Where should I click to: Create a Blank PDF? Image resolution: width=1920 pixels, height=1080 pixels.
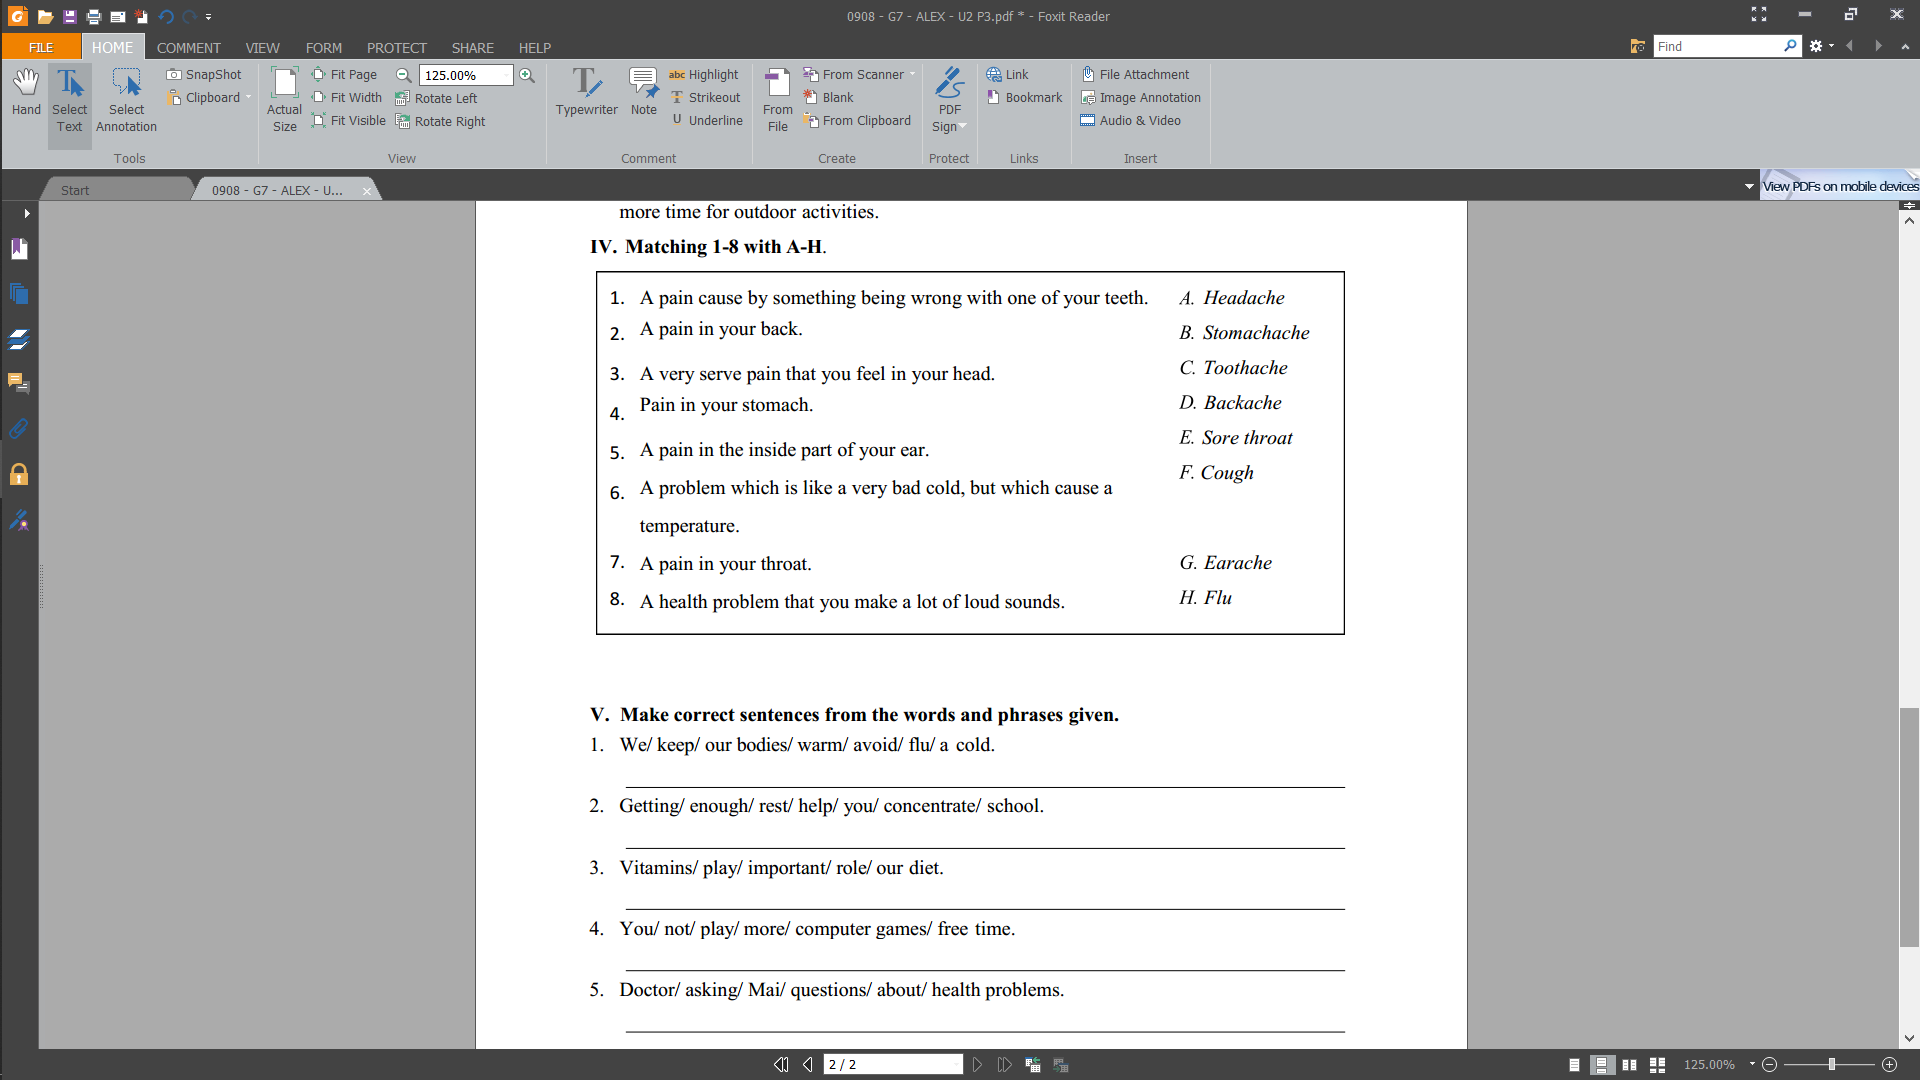(829, 97)
